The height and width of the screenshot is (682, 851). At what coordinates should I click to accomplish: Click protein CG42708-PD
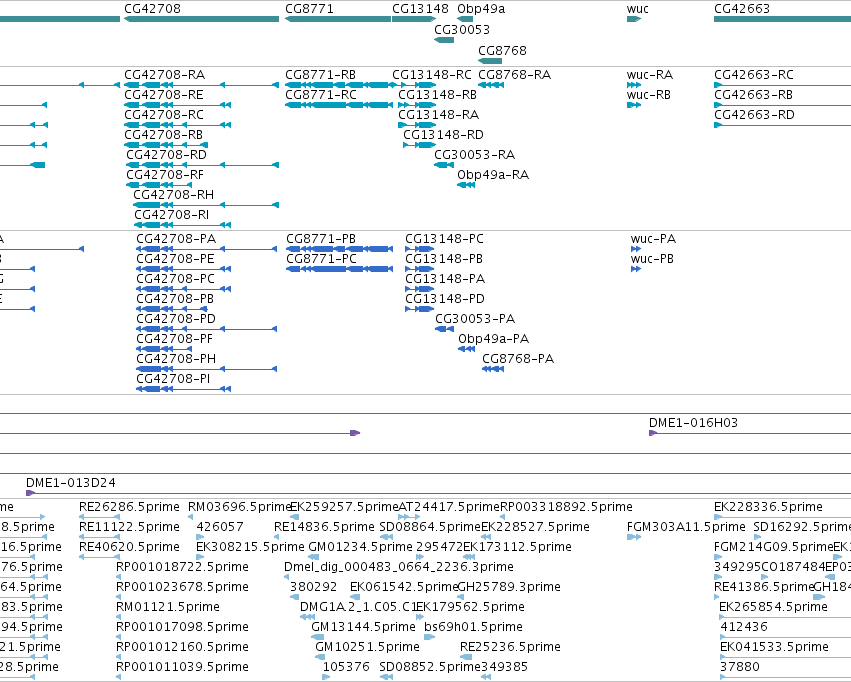click(x=206, y=329)
